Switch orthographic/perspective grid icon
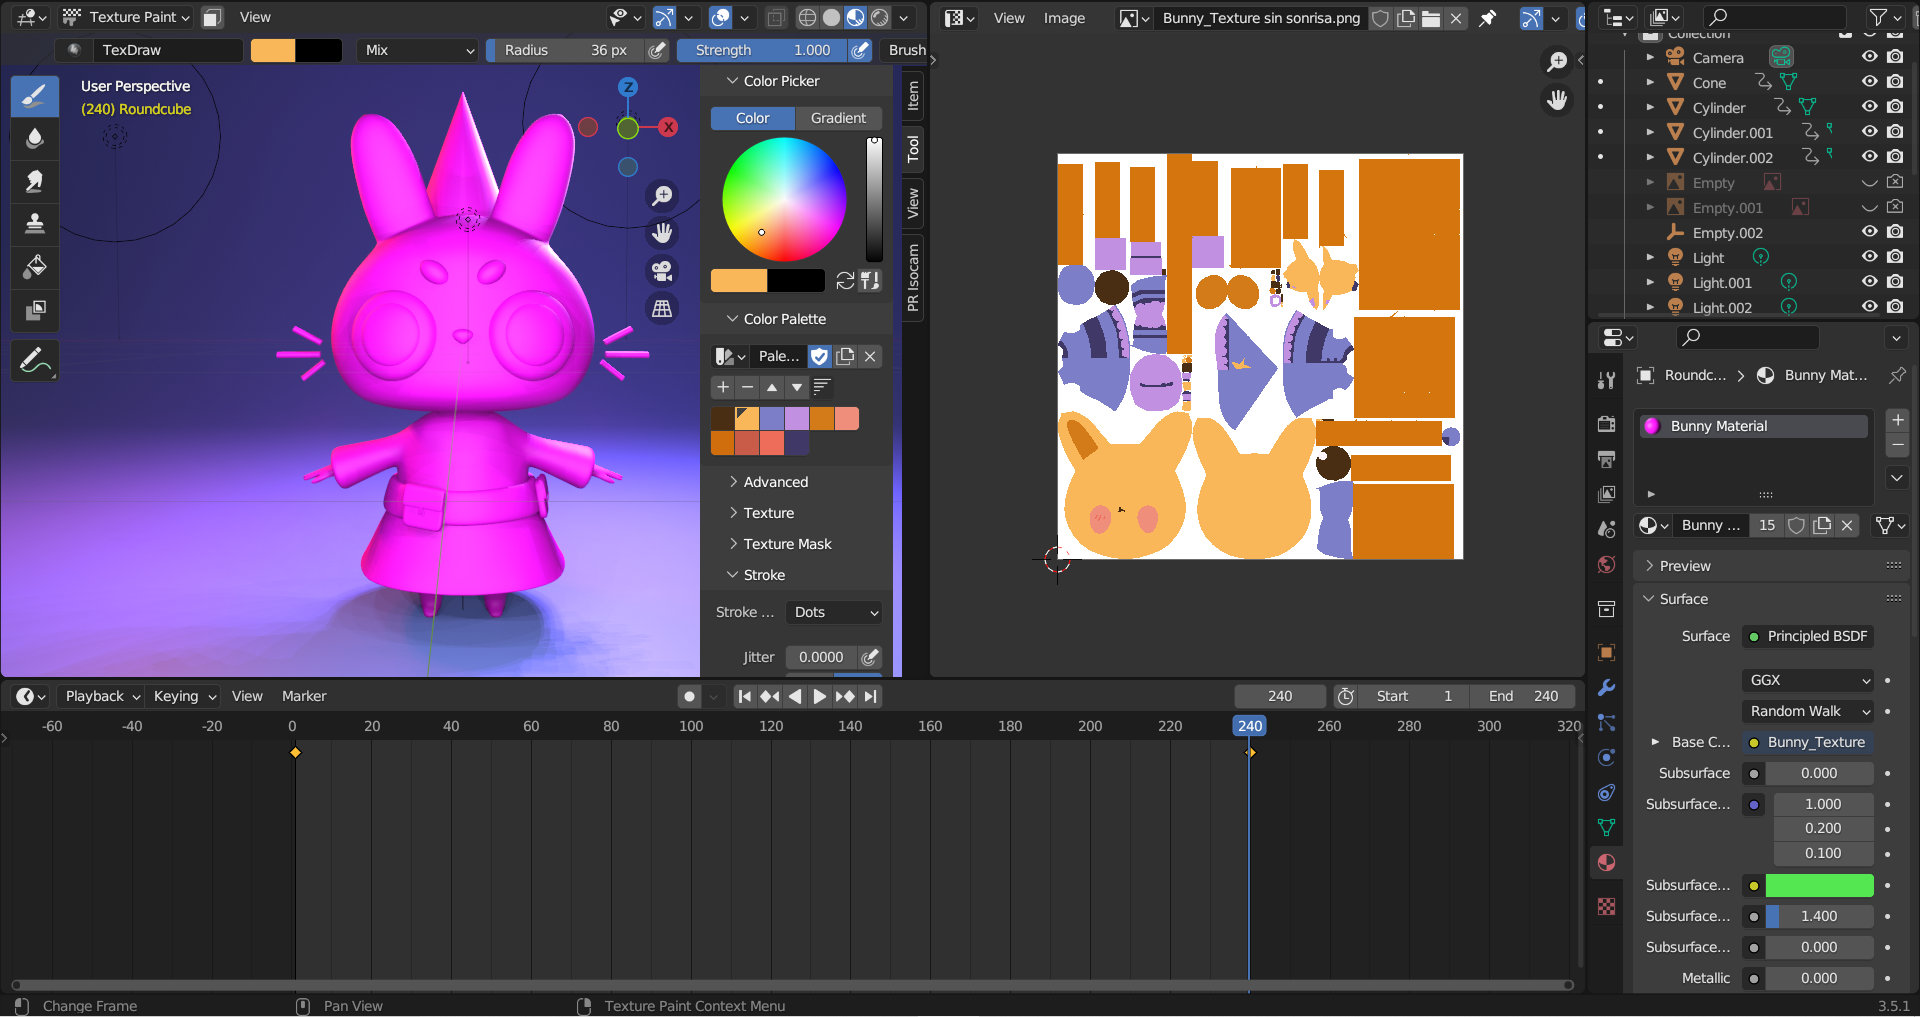 [662, 309]
